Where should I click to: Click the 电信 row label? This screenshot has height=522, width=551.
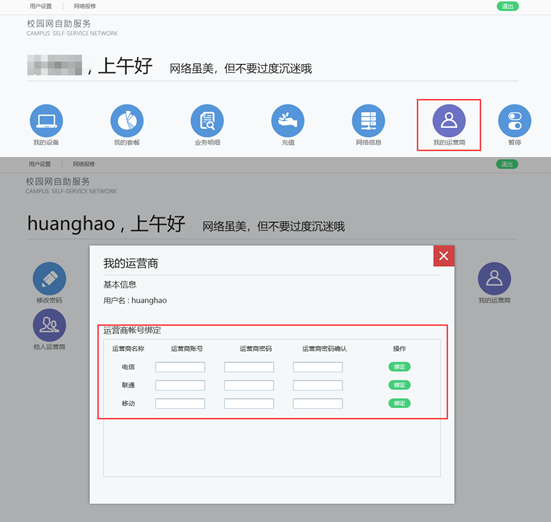[128, 367]
